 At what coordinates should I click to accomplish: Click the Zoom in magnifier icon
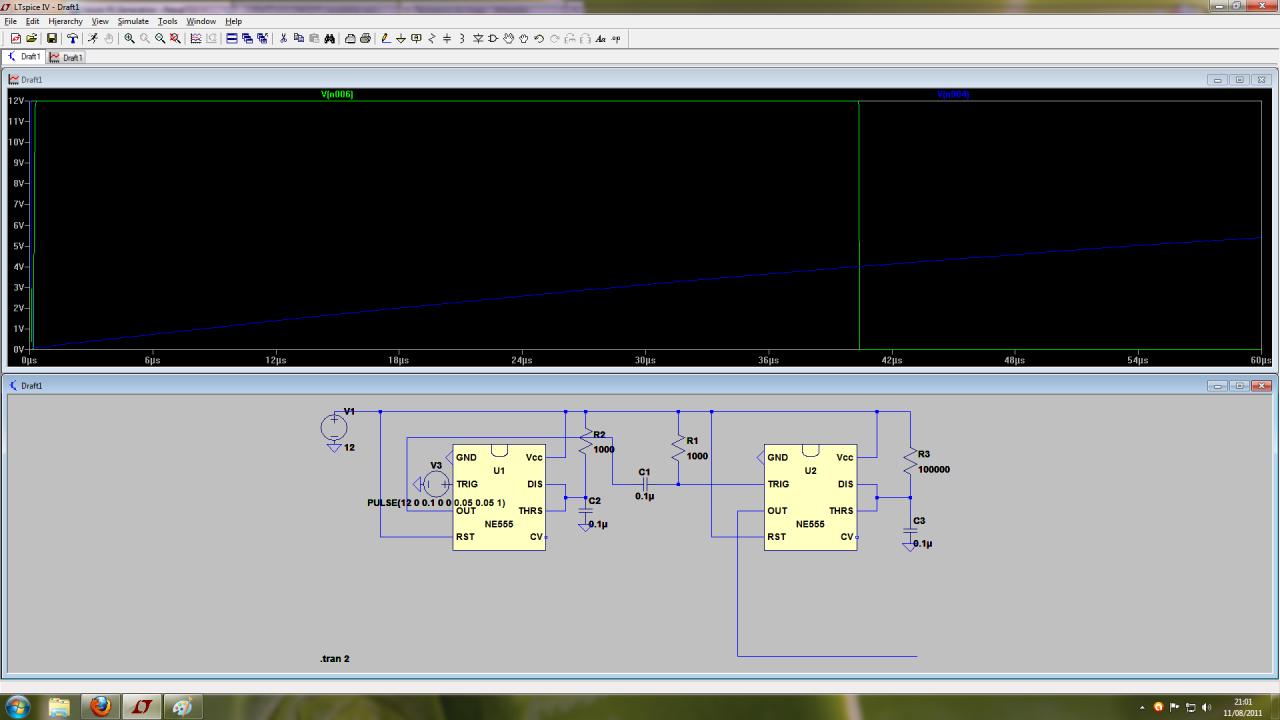click(130, 39)
